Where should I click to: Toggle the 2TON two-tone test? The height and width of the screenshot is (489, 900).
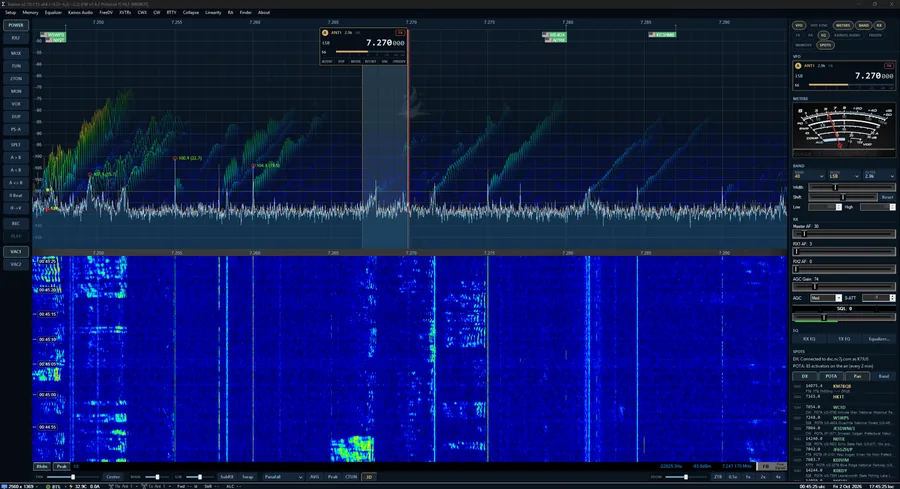point(16,79)
